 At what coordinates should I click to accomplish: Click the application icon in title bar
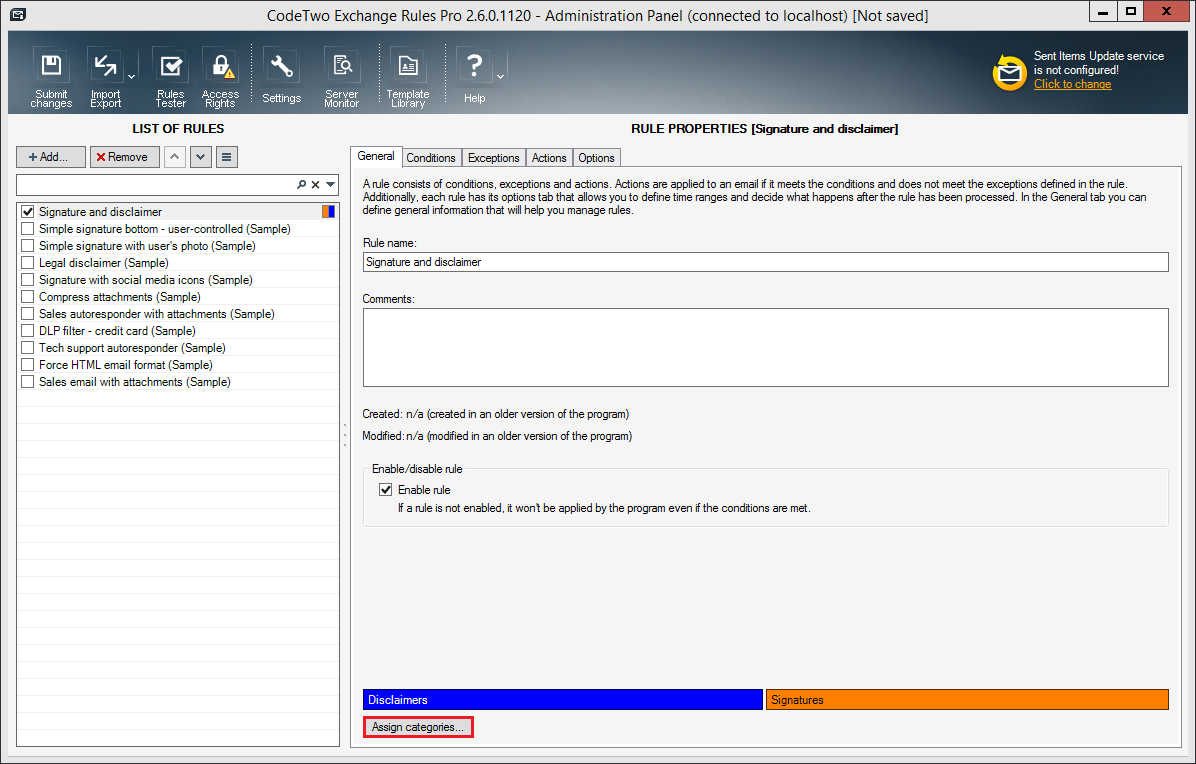tap(18, 14)
